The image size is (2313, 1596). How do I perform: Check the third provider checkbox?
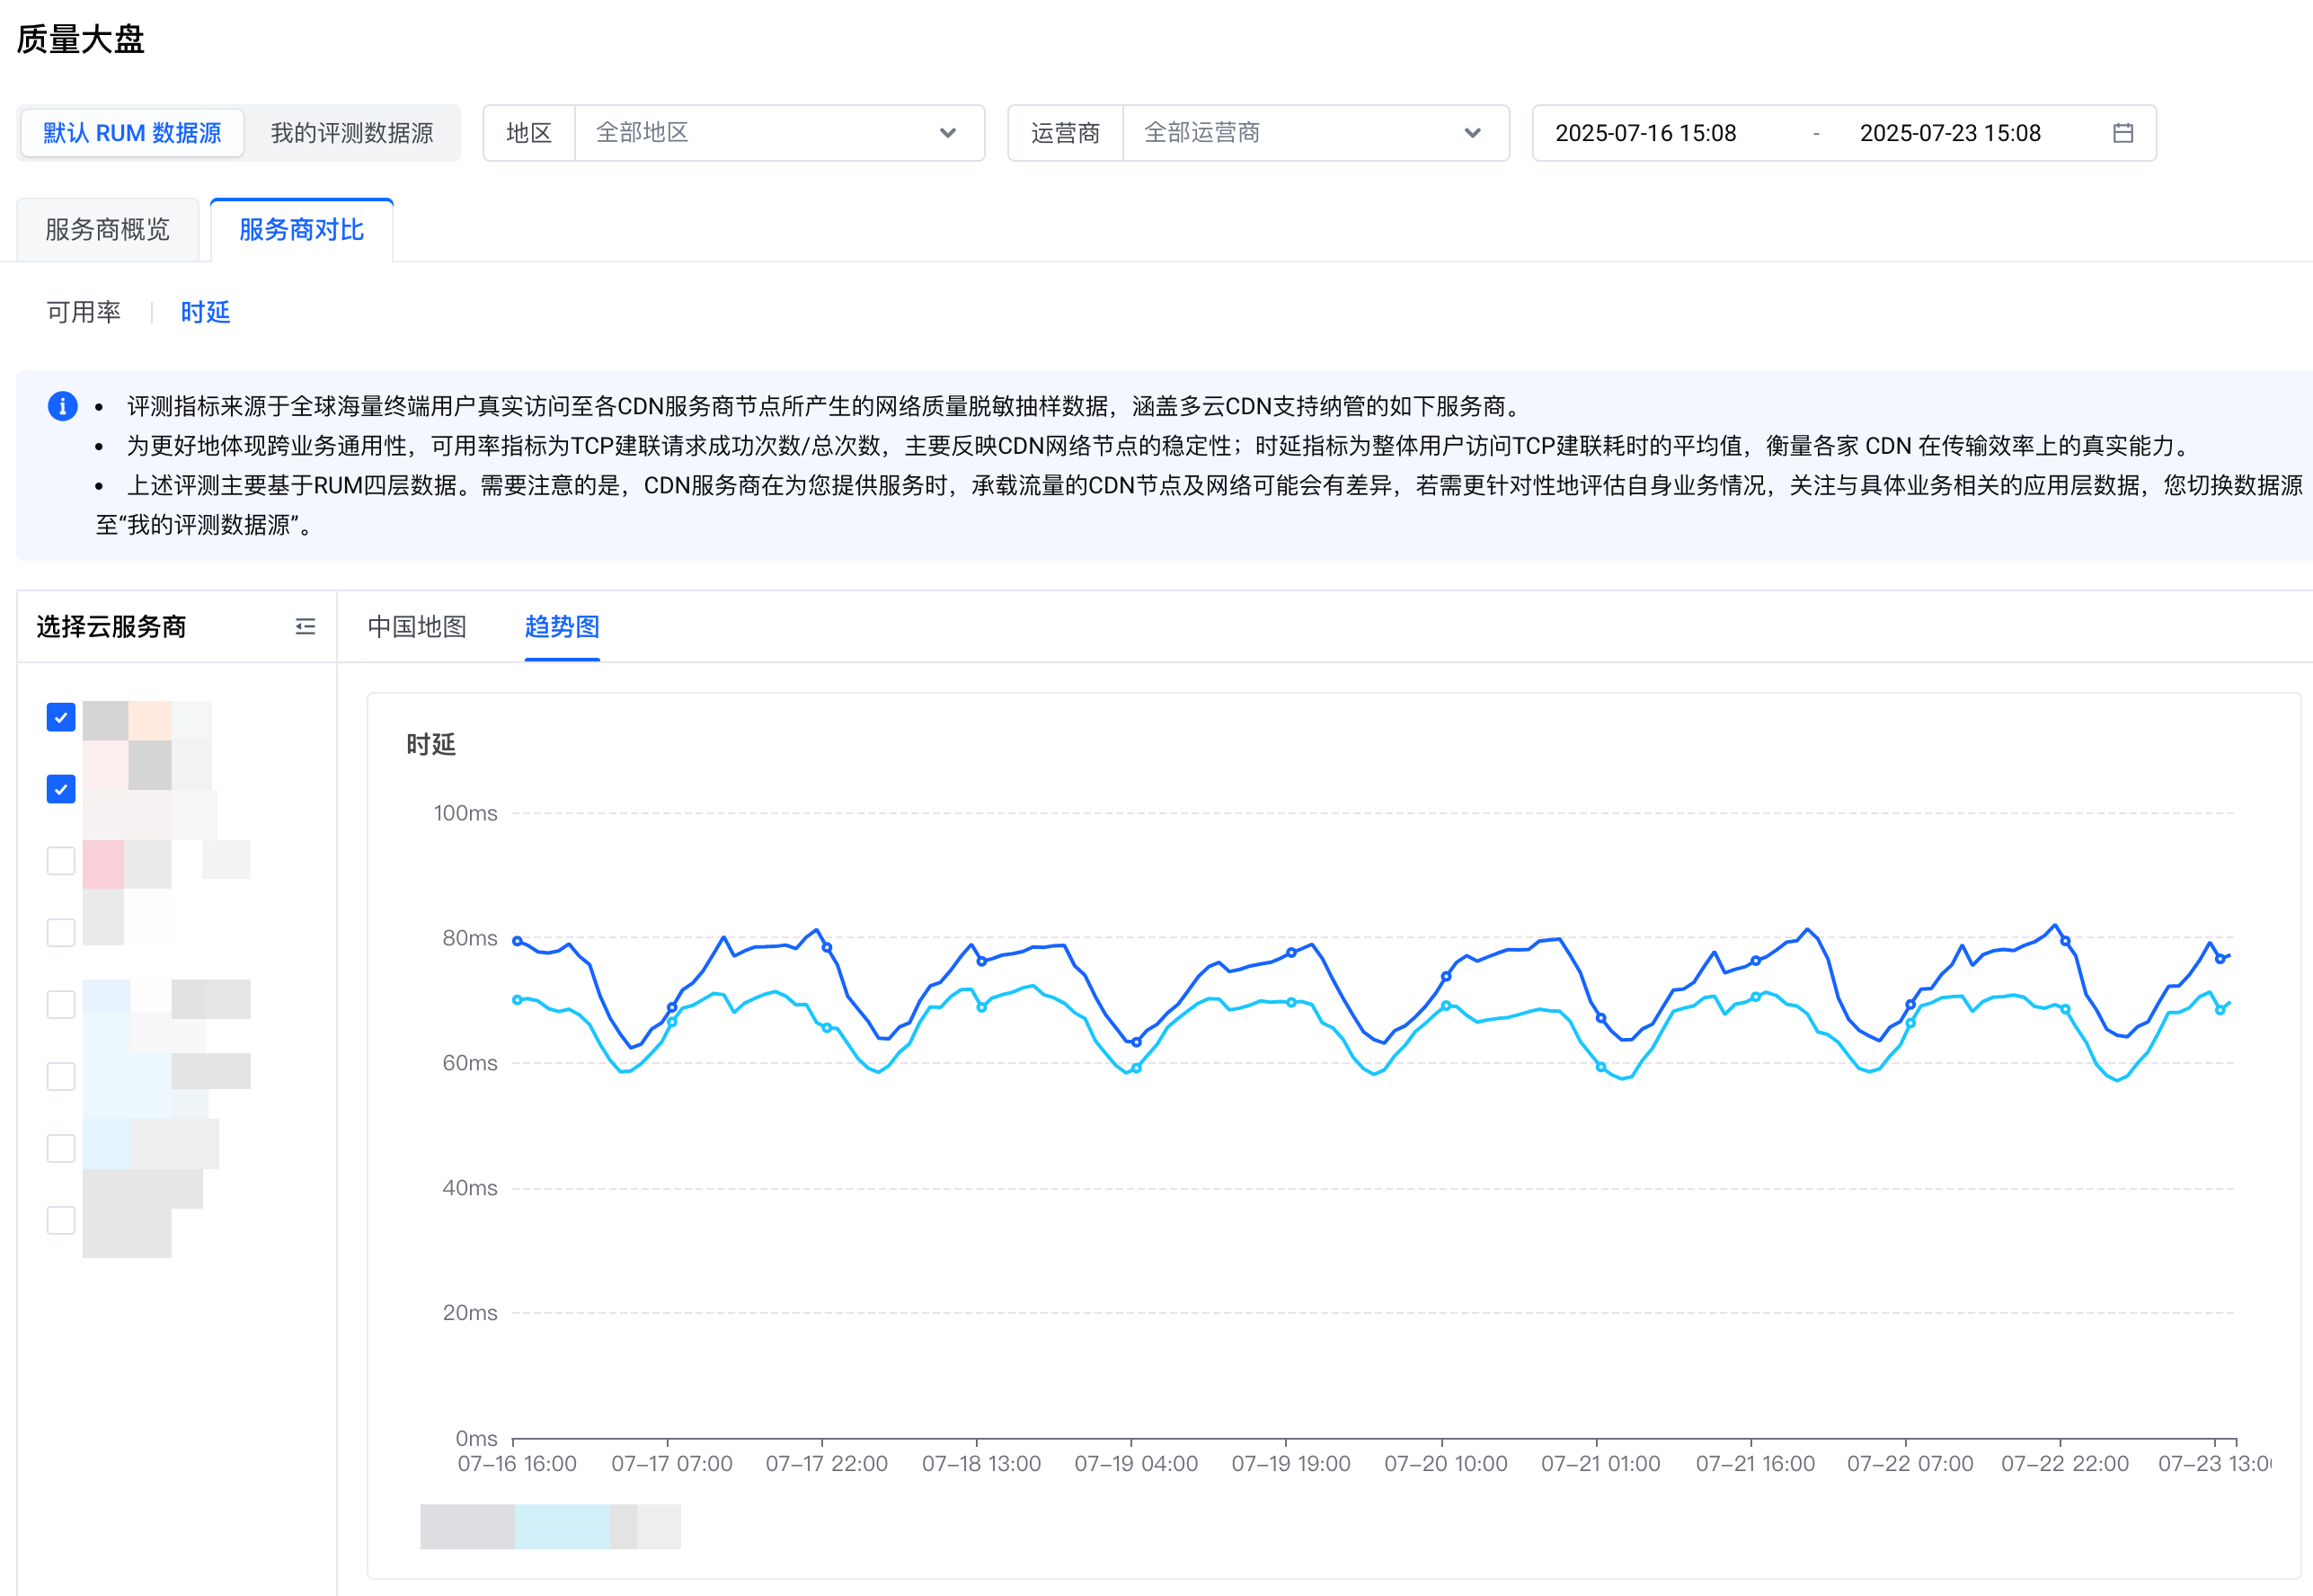[x=61, y=861]
